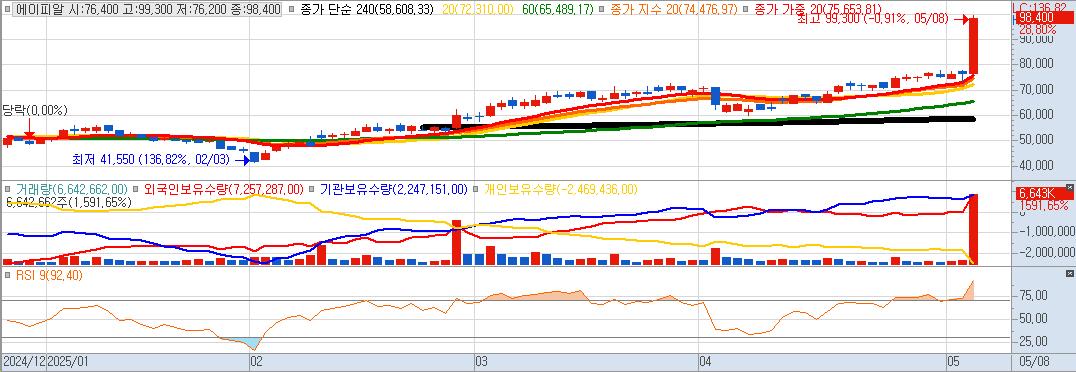The width and height of the screenshot is (1076, 372).
Task: Toggle the 종가 단순 240 moving average marker
Action: click(x=292, y=10)
